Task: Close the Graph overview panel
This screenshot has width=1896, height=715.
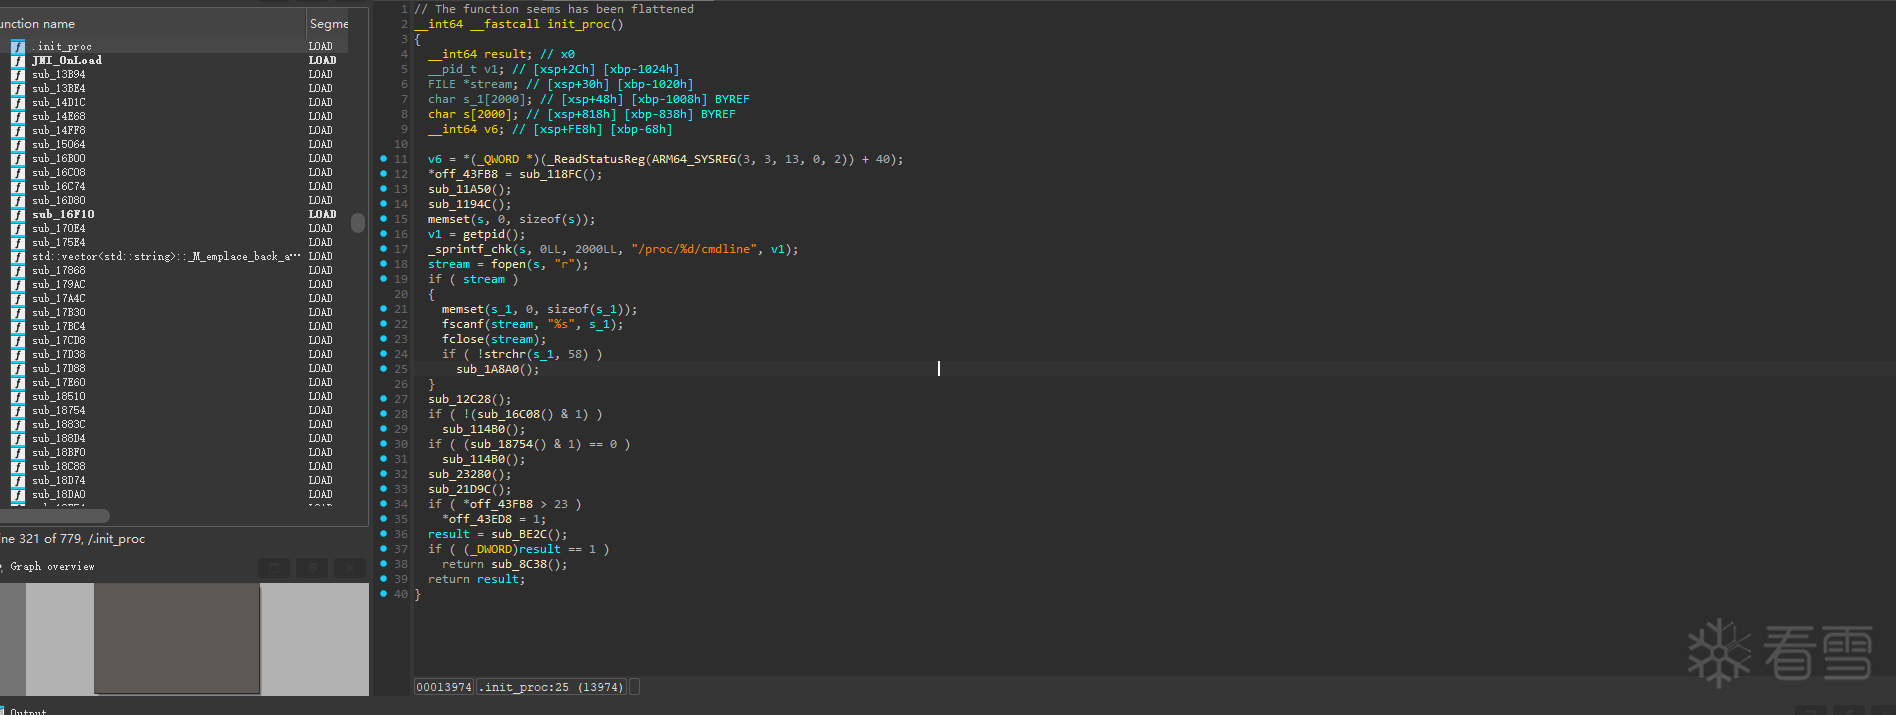Action: pyautogui.click(x=350, y=568)
